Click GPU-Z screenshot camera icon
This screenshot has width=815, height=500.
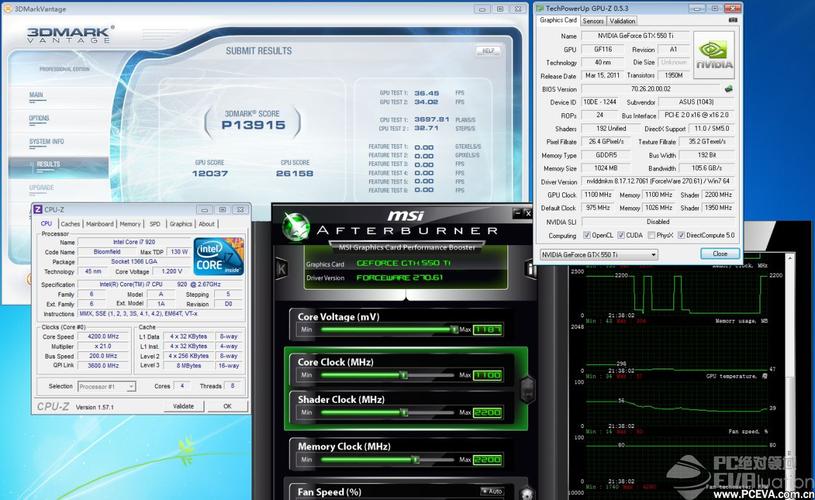(x=733, y=20)
